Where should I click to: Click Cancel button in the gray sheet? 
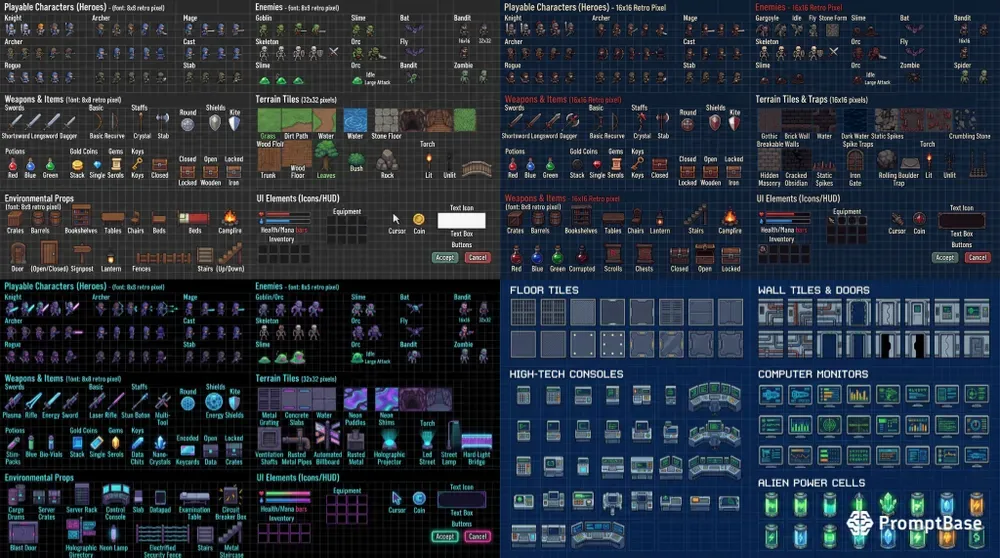[x=478, y=258]
